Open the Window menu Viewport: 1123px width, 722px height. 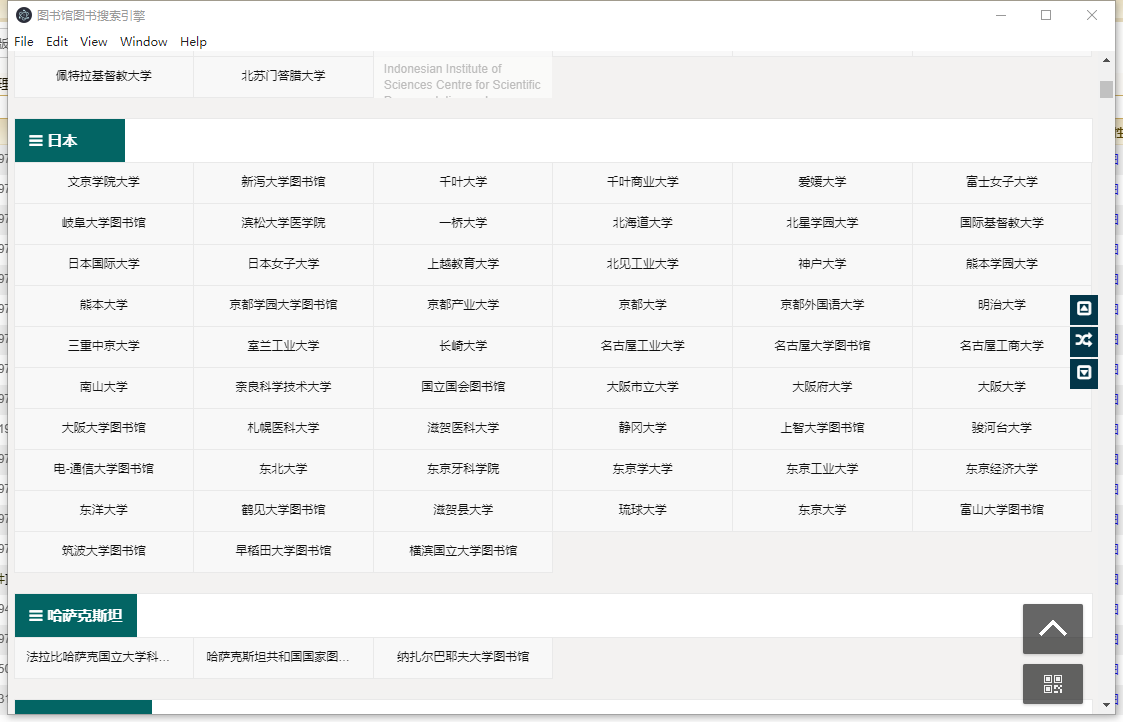click(x=143, y=42)
